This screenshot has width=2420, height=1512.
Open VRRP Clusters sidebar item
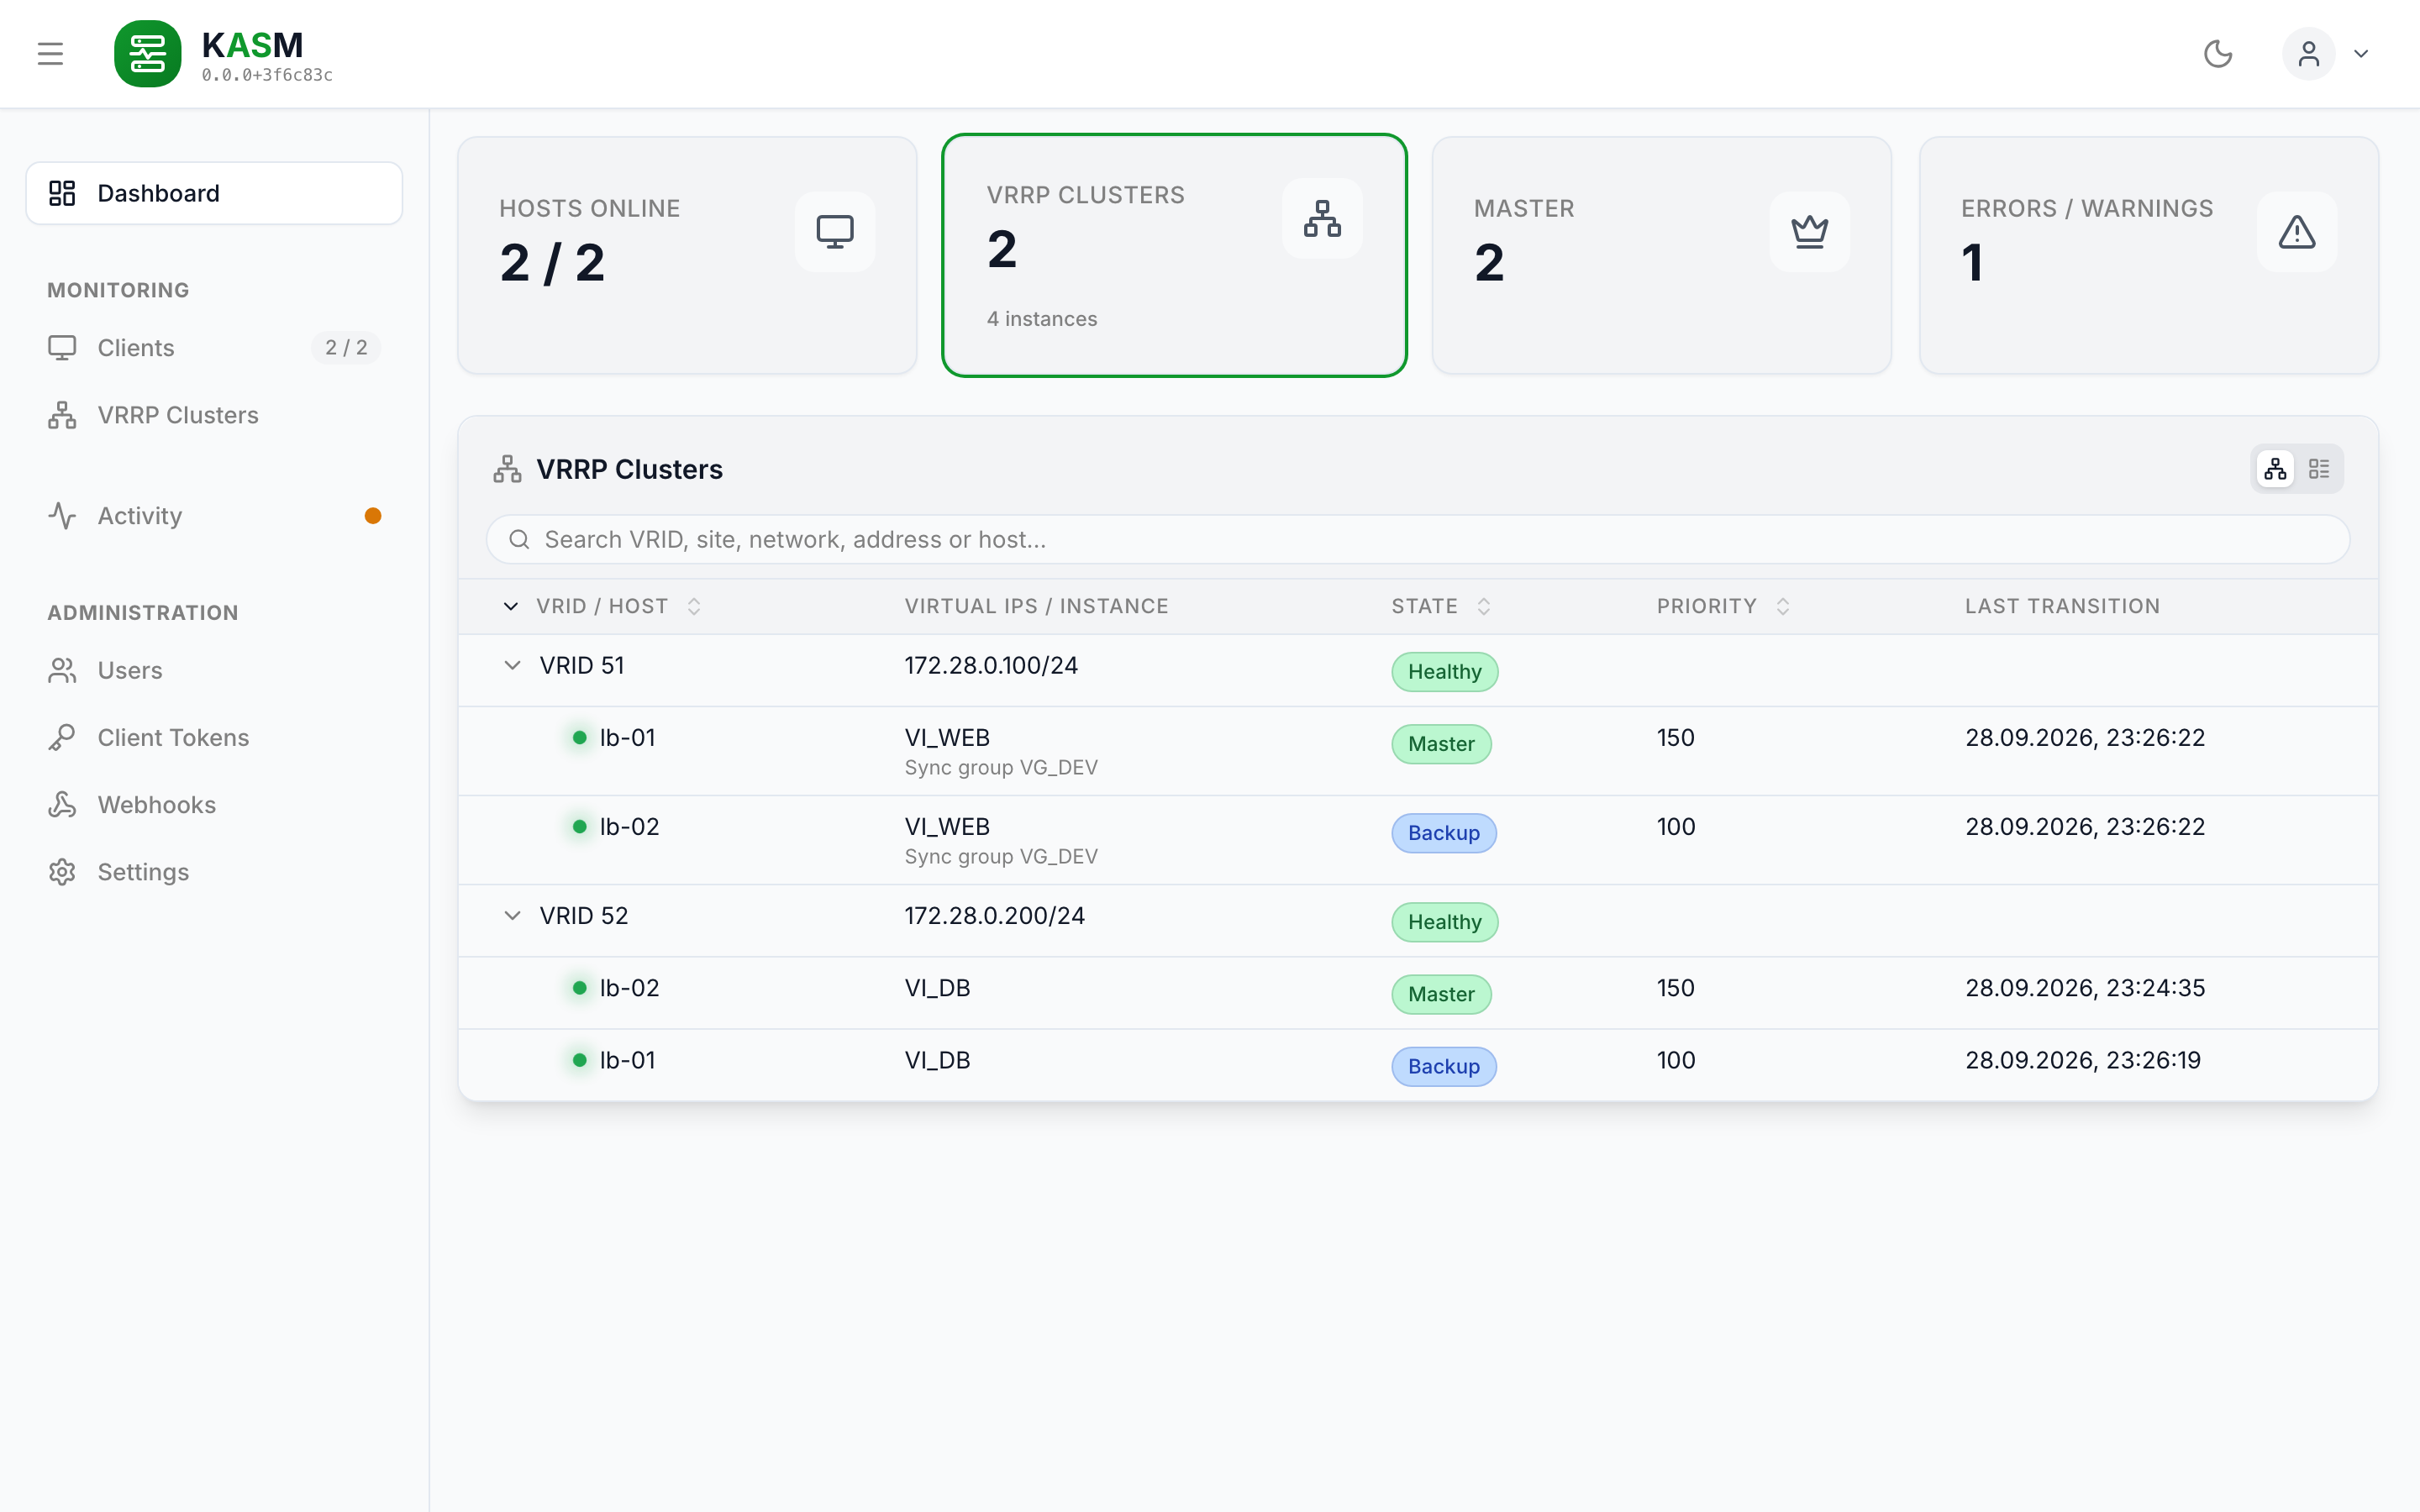[x=214, y=415]
